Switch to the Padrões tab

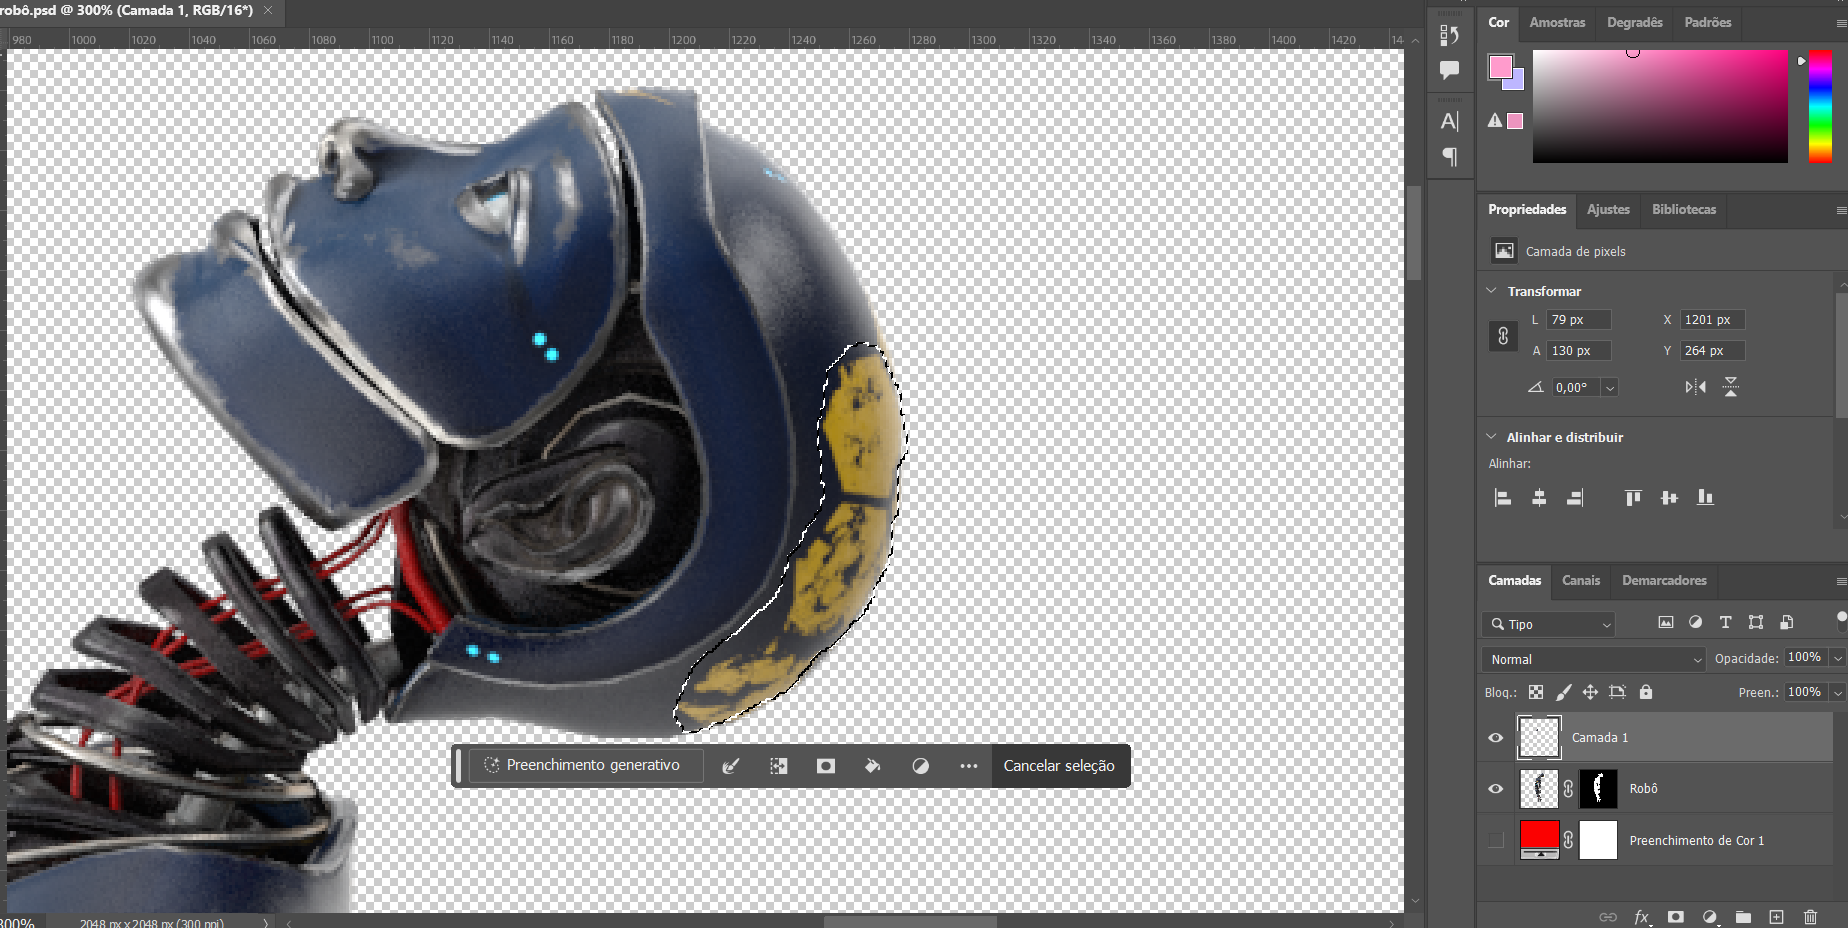[1708, 22]
